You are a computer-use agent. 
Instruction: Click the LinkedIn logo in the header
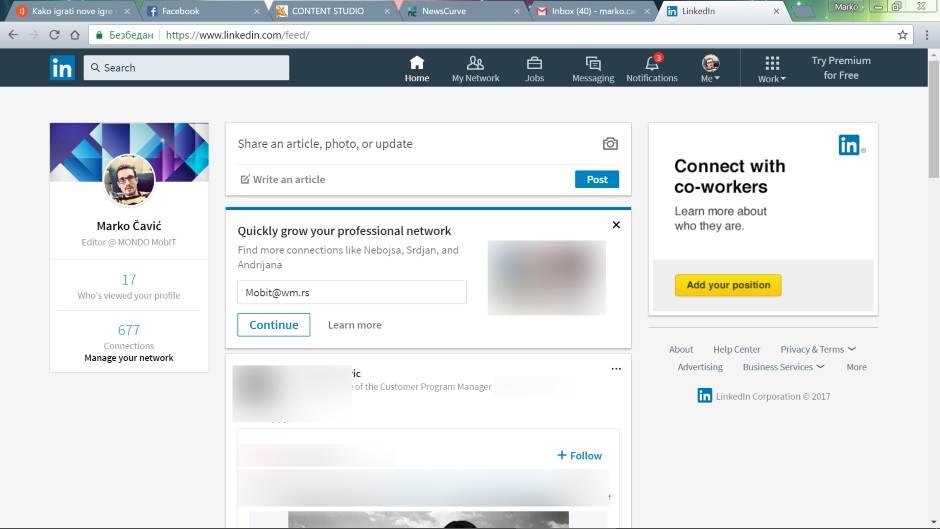[x=62, y=68]
